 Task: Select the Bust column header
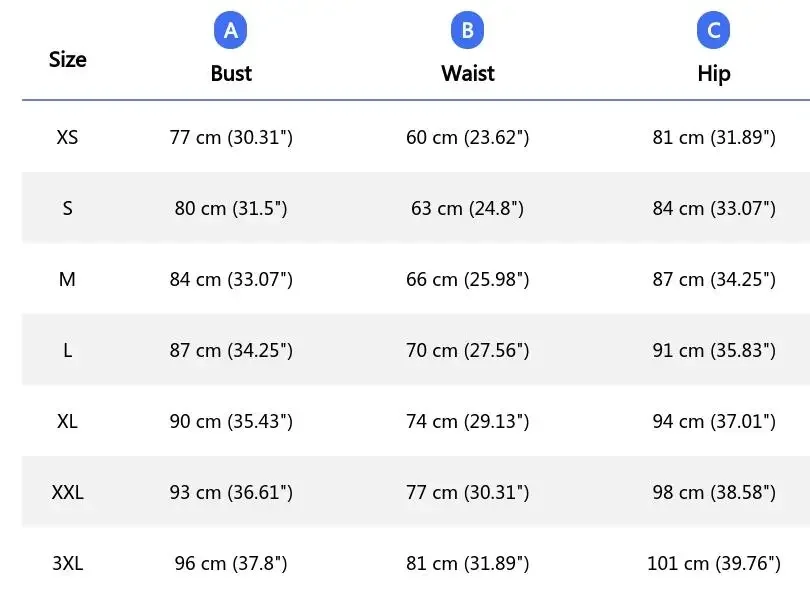pos(231,73)
